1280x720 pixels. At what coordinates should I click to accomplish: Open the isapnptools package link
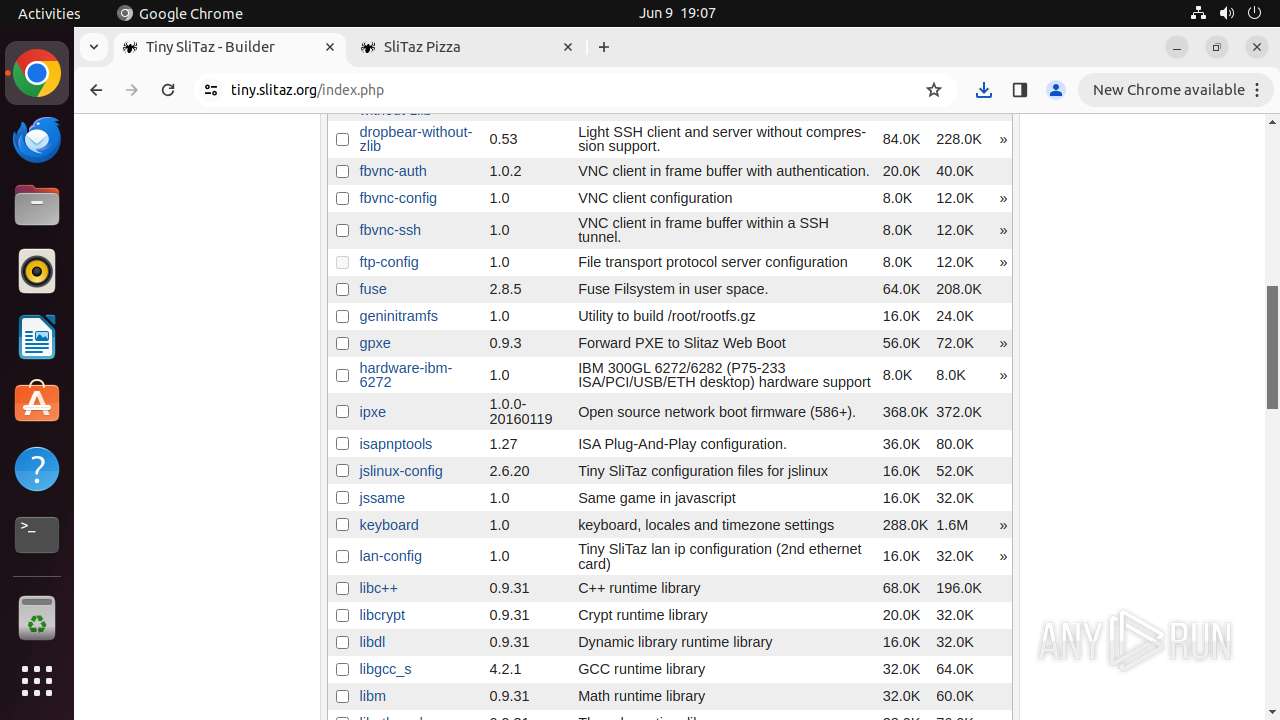(x=396, y=444)
